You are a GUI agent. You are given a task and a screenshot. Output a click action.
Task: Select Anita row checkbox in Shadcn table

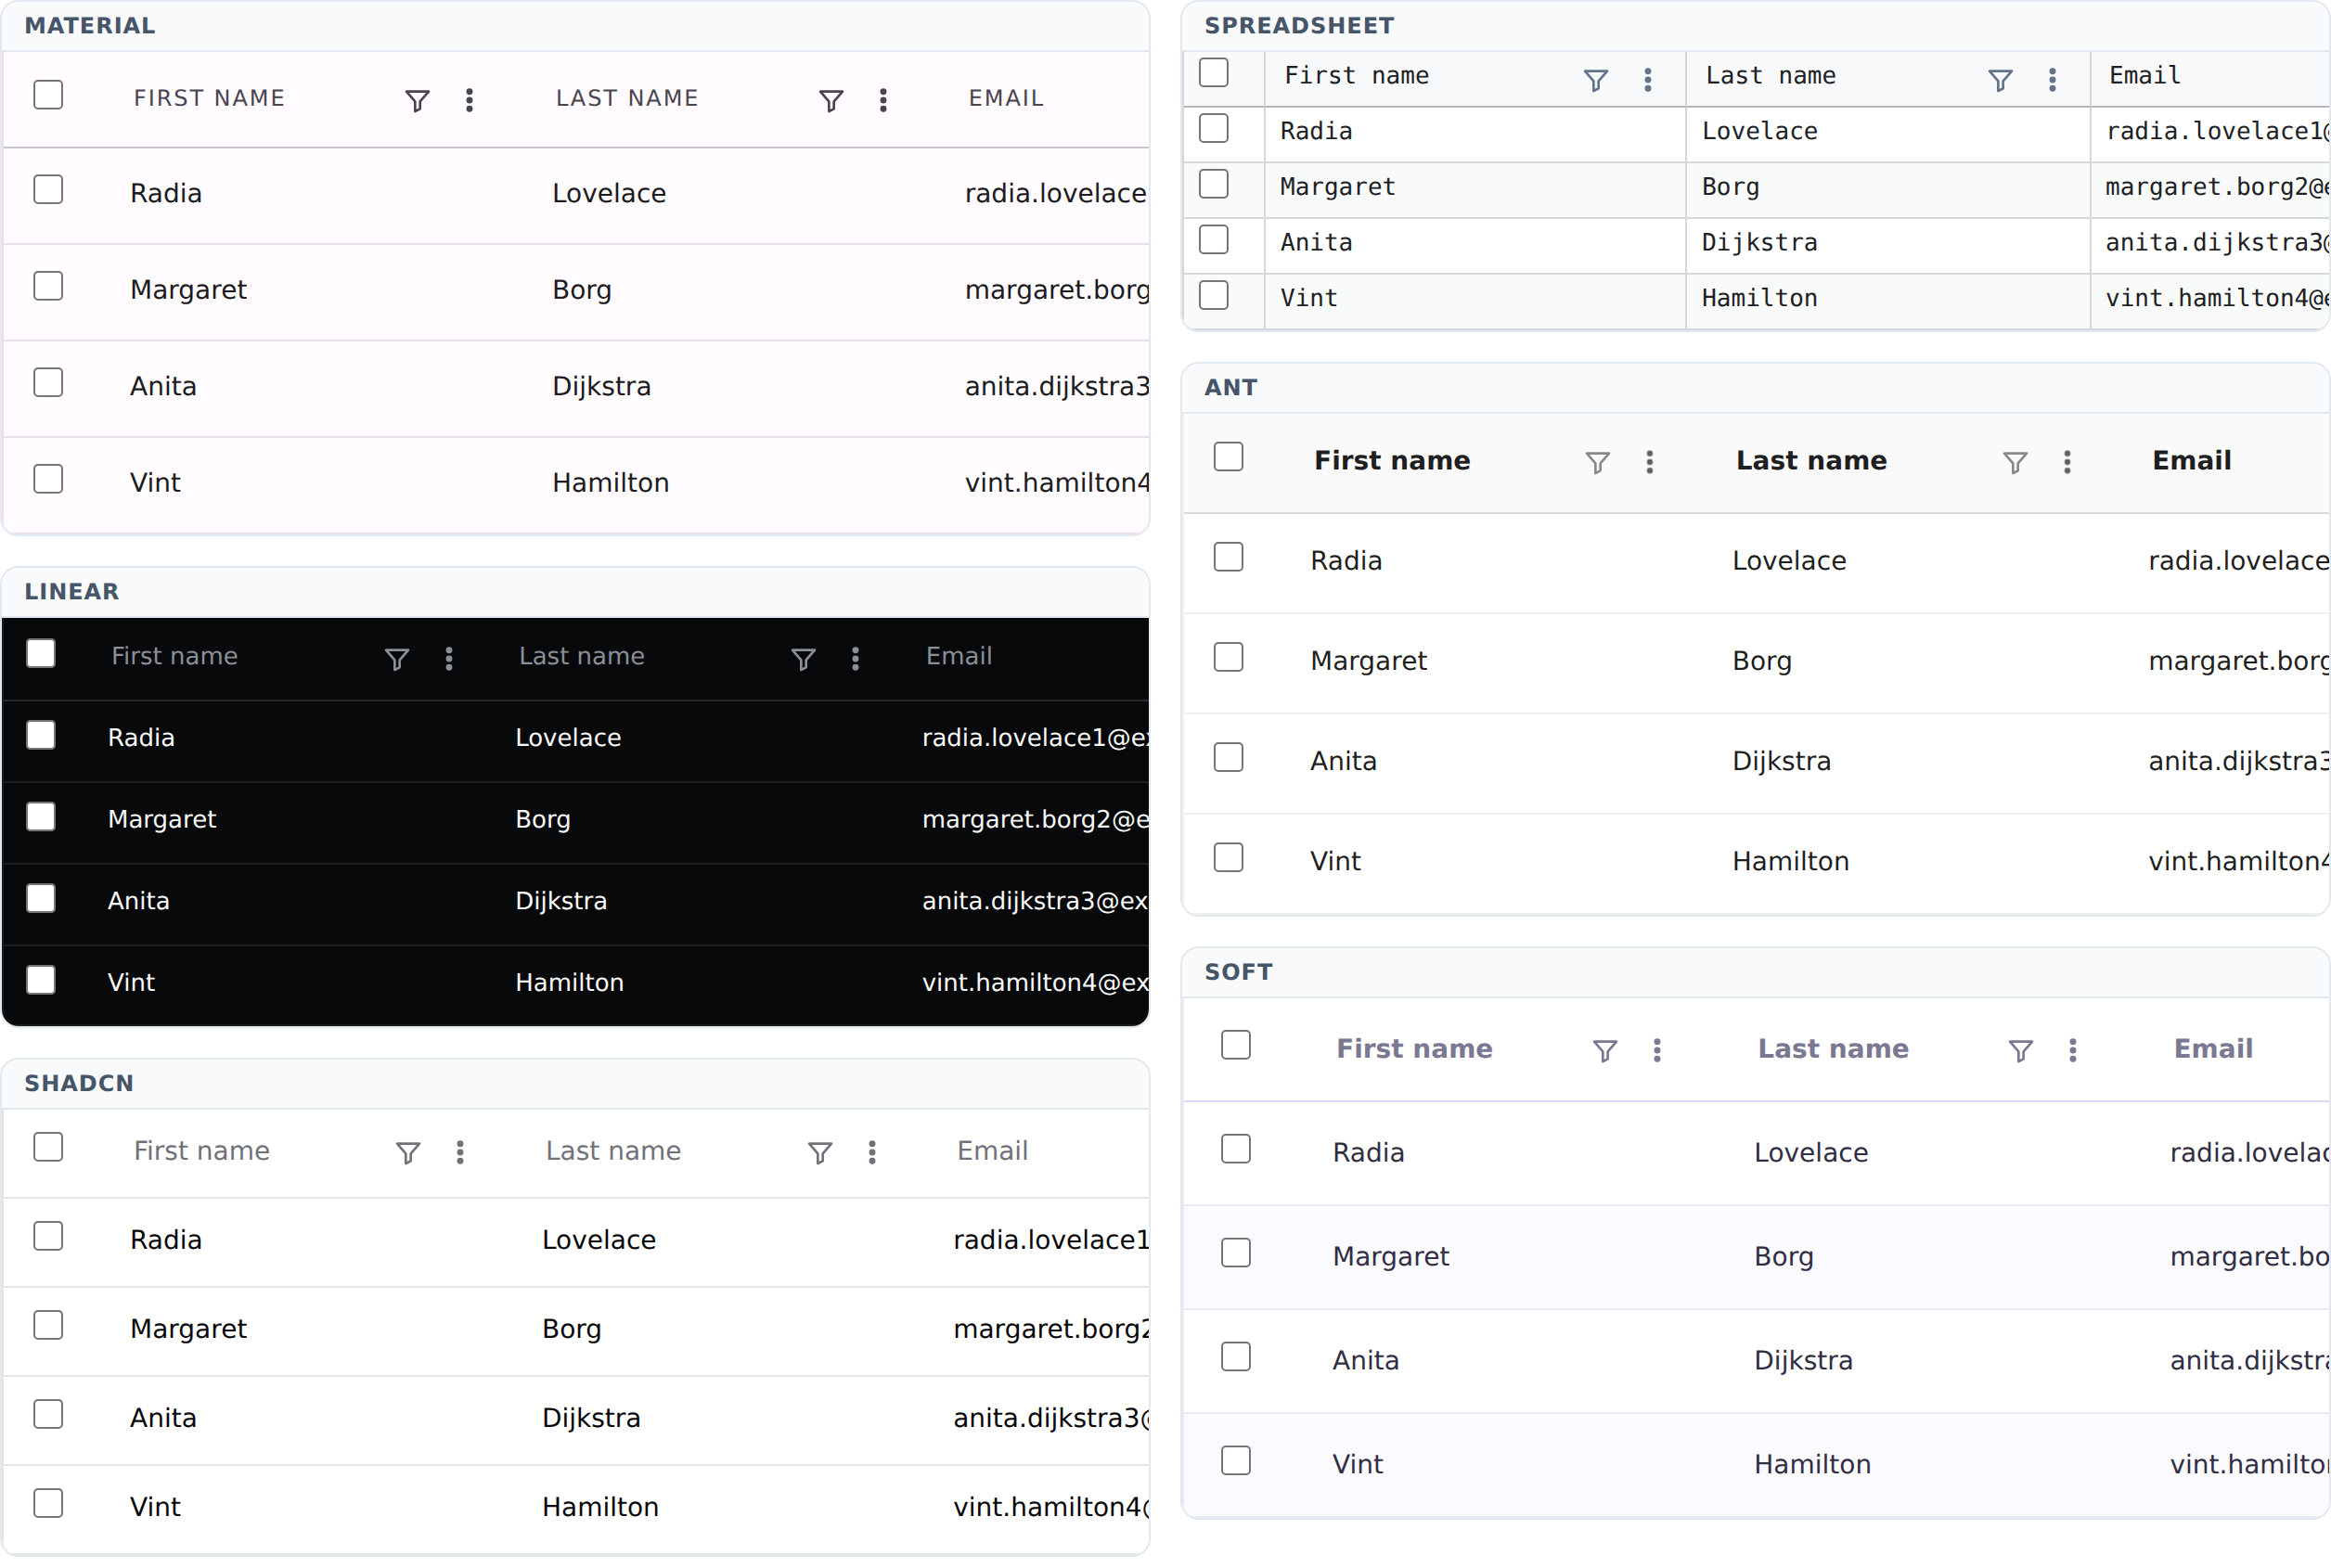tap(48, 1415)
